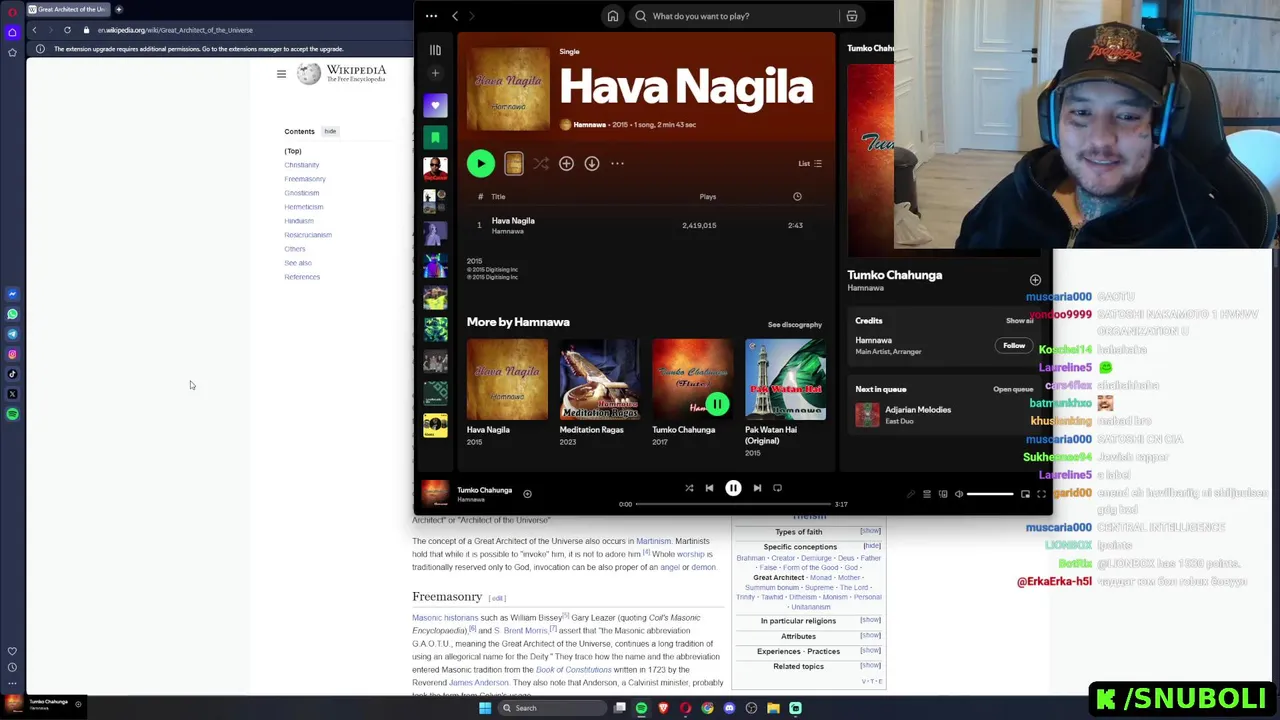Skip to next track
This screenshot has height=720, width=1280.
coord(757,488)
